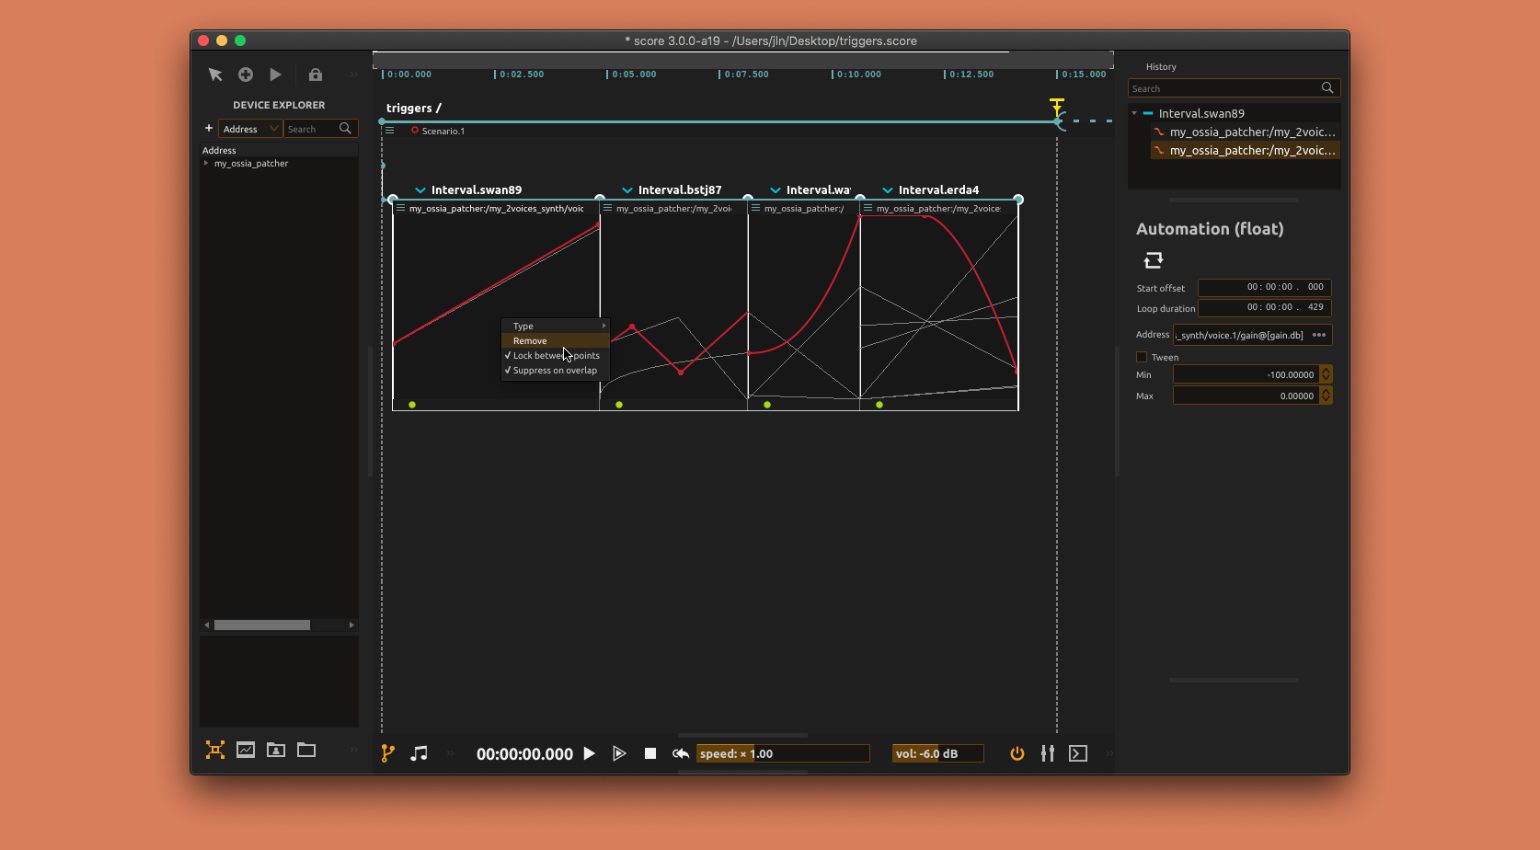
Task: Expand the my_ossia_patcher tree node
Action: tap(206, 164)
